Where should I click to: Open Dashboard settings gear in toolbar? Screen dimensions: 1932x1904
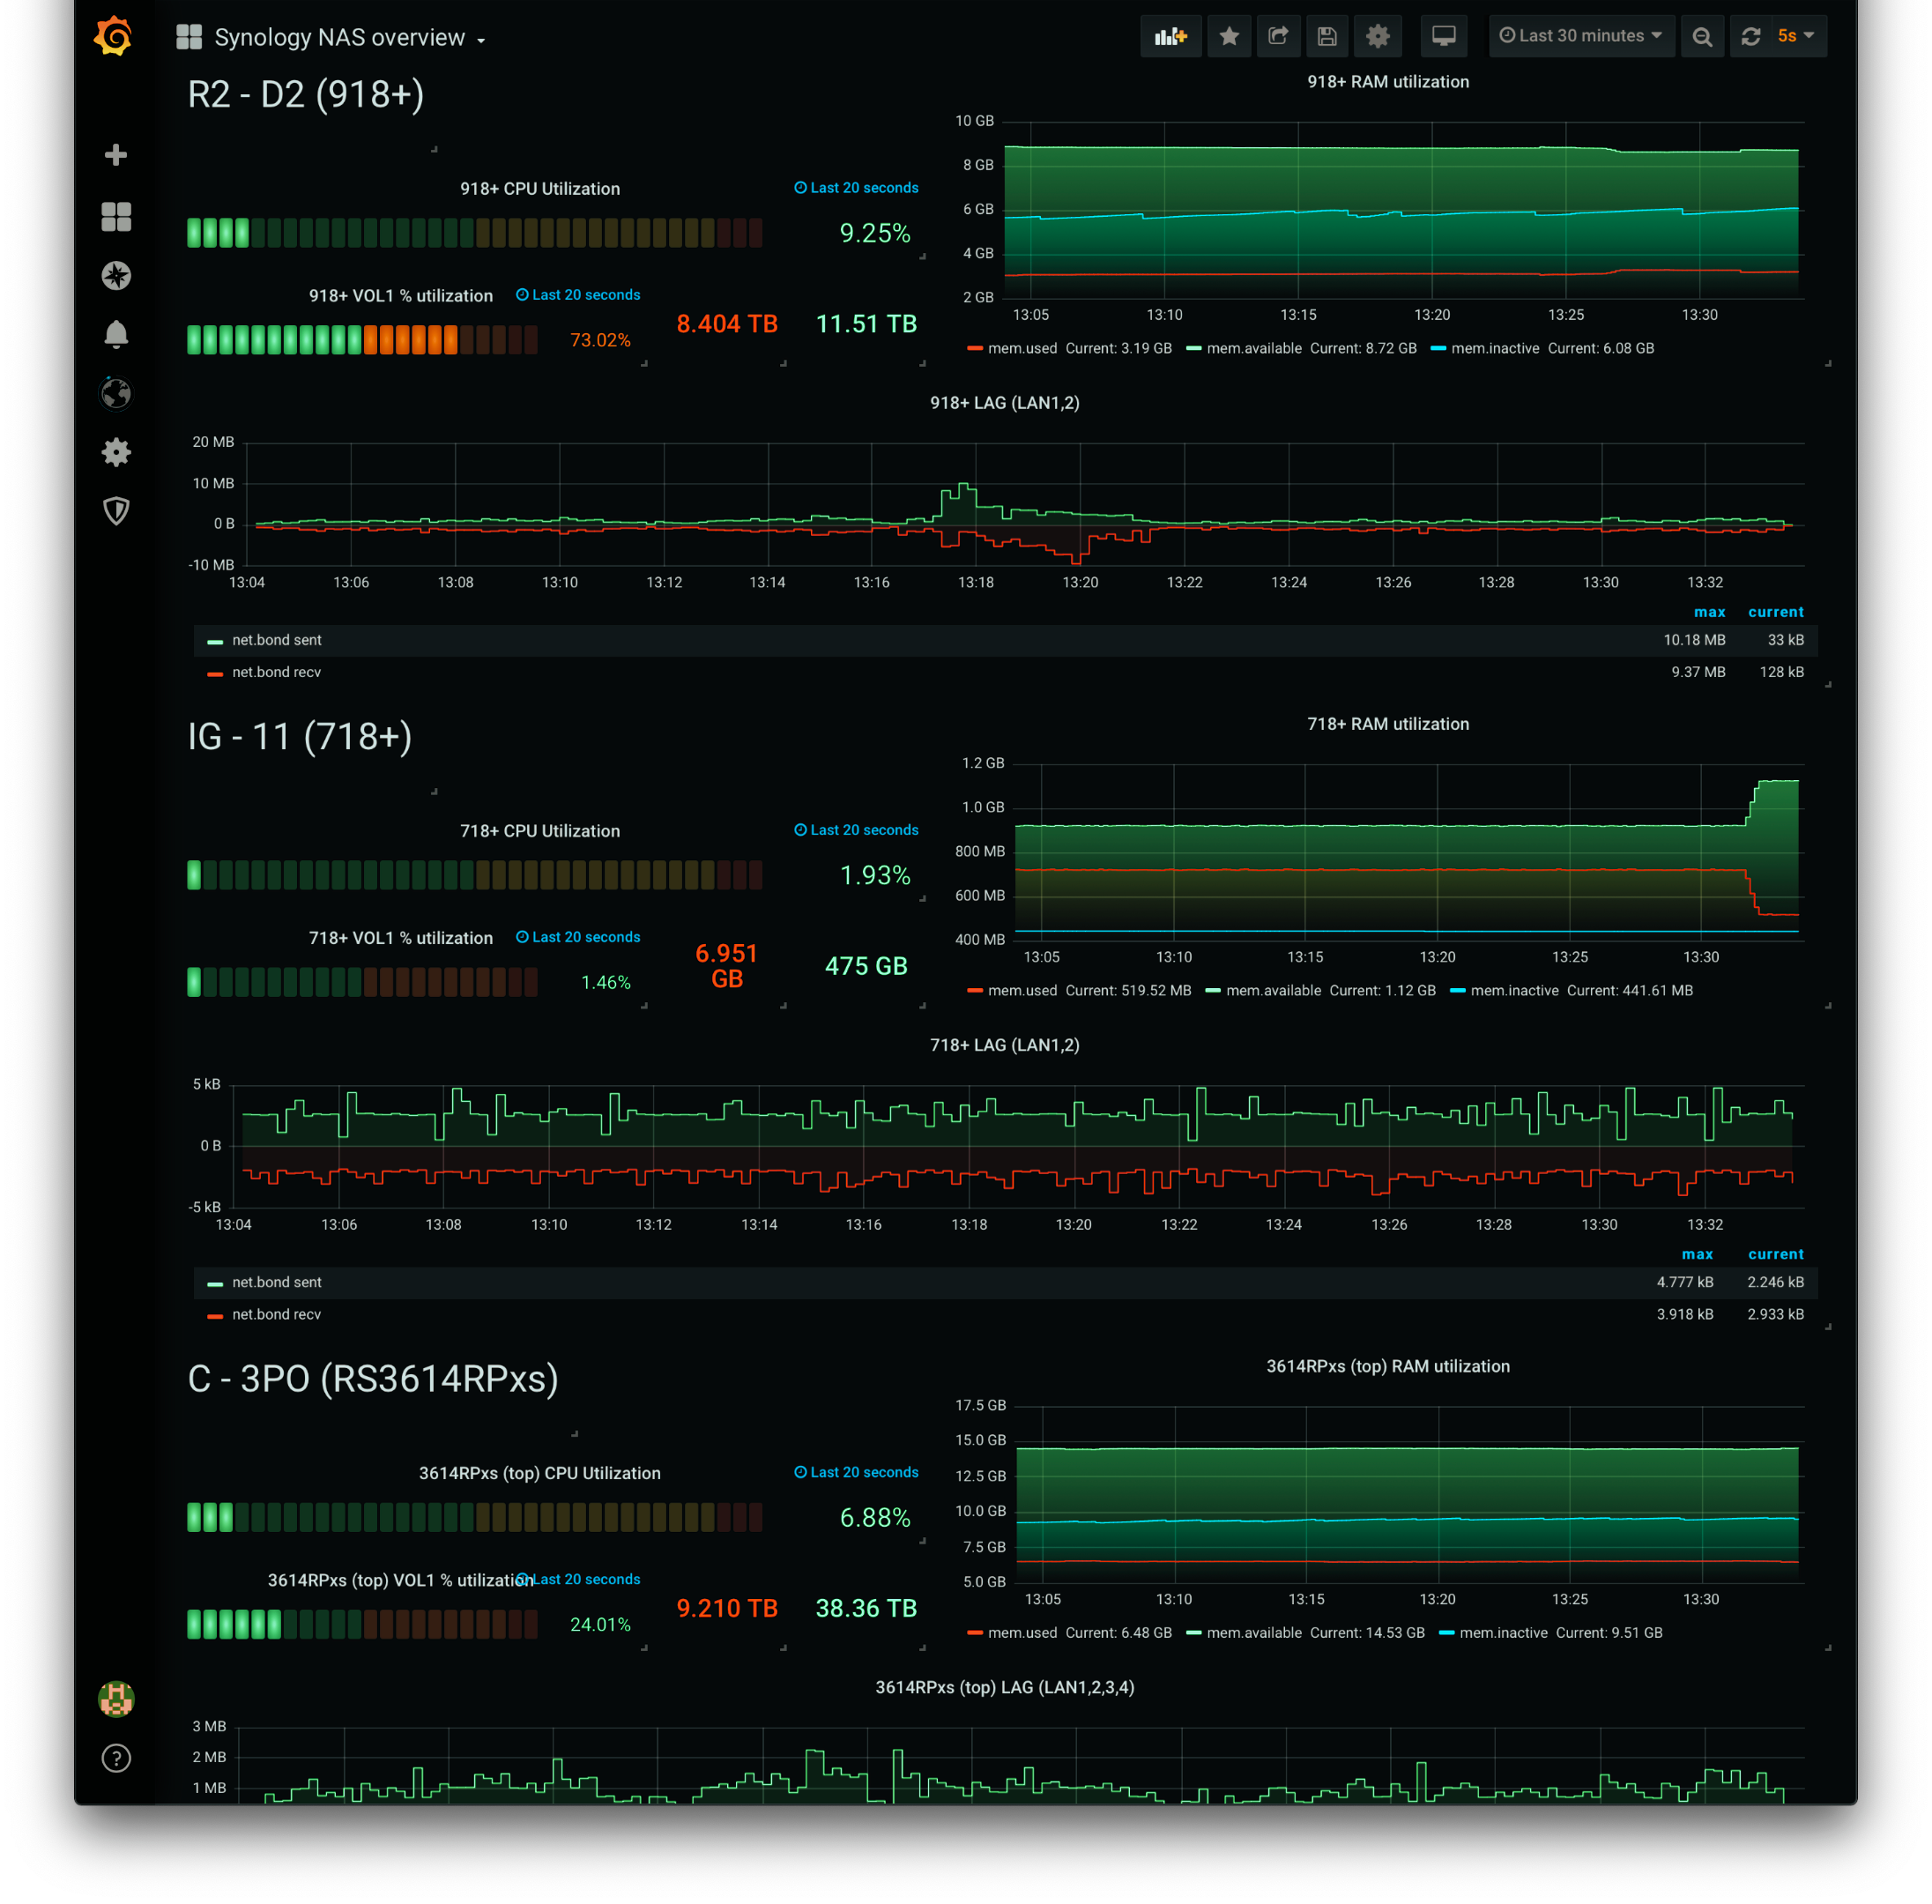tap(1378, 37)
